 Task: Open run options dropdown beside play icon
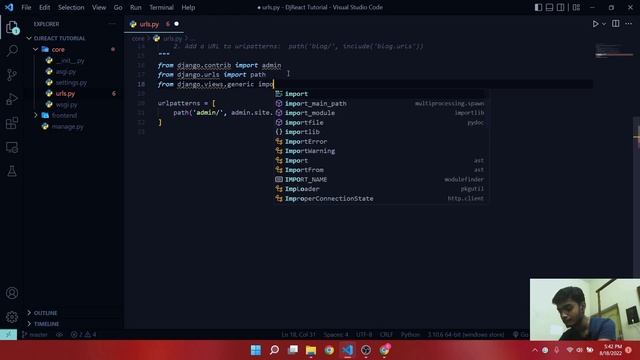coord(604,24)
